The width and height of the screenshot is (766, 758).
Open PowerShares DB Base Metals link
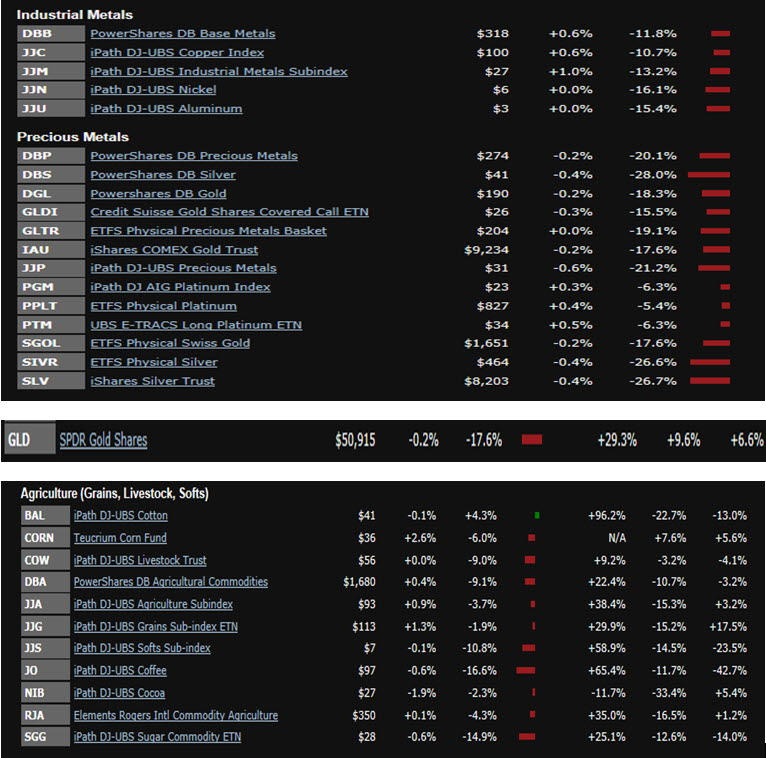pyautogui.click(x=182, y=33)
